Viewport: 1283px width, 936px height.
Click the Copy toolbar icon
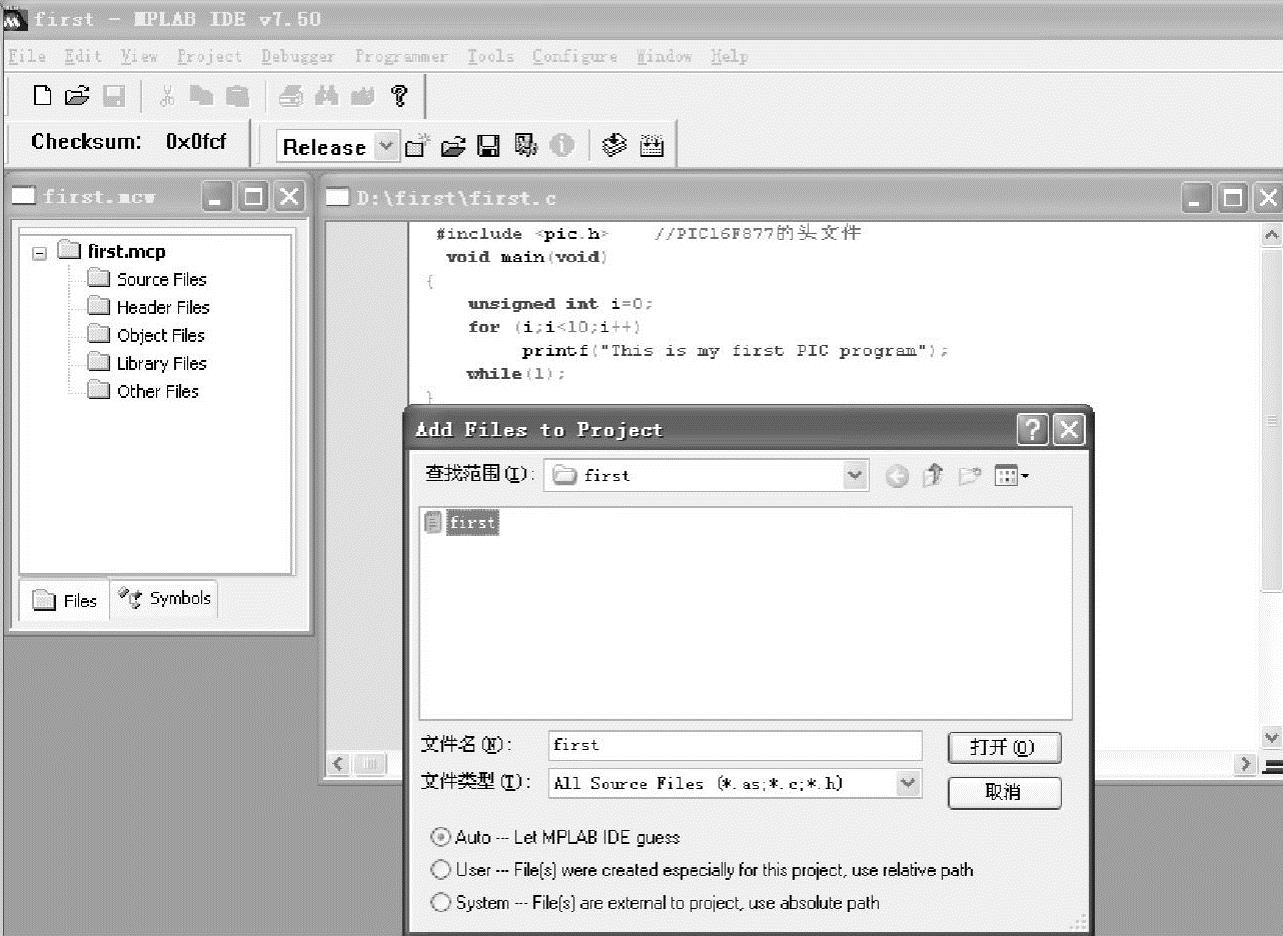202,96
